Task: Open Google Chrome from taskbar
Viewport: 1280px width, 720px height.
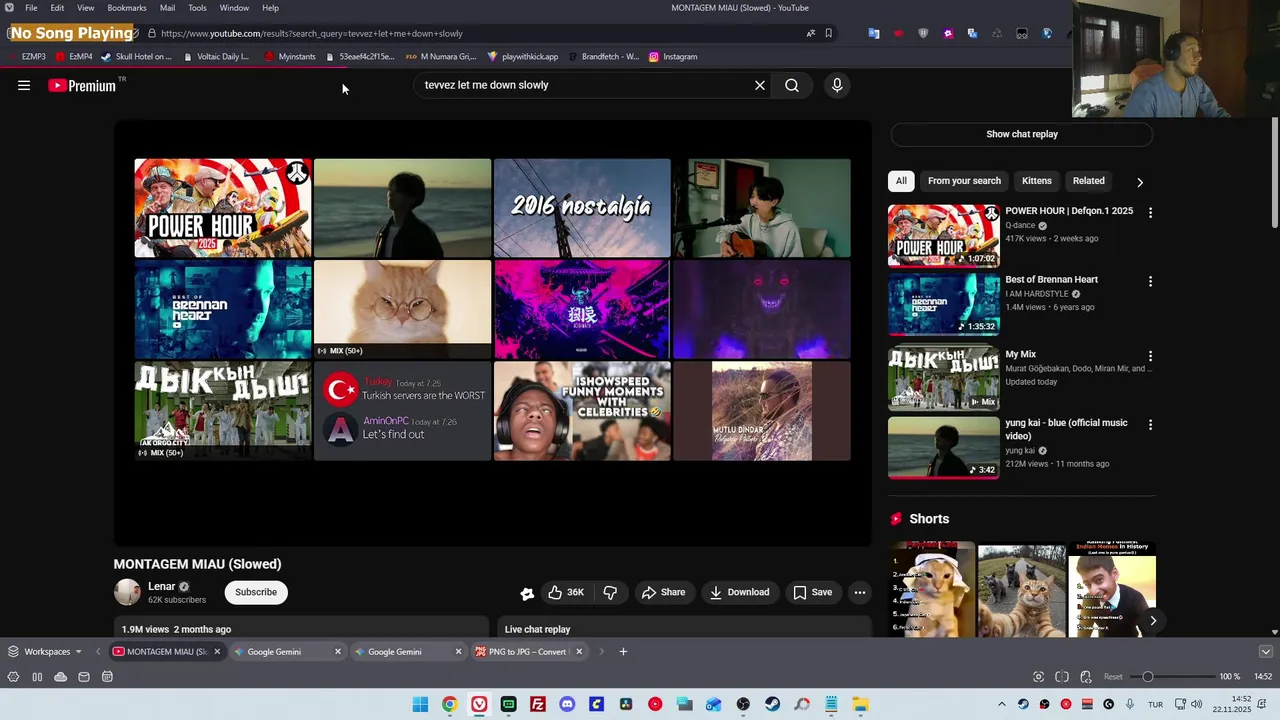Action: [x=450, y=705]
